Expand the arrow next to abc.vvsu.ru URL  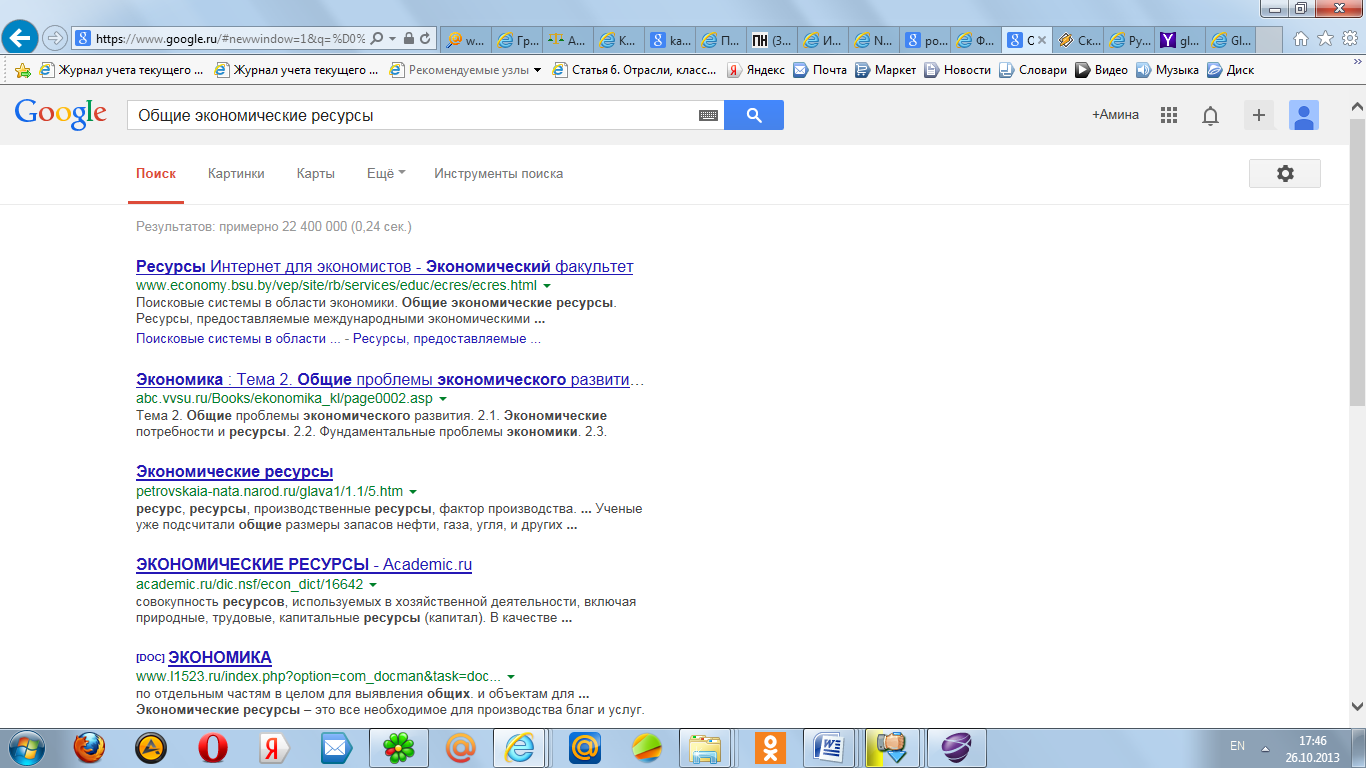click(x=443, y=399)
